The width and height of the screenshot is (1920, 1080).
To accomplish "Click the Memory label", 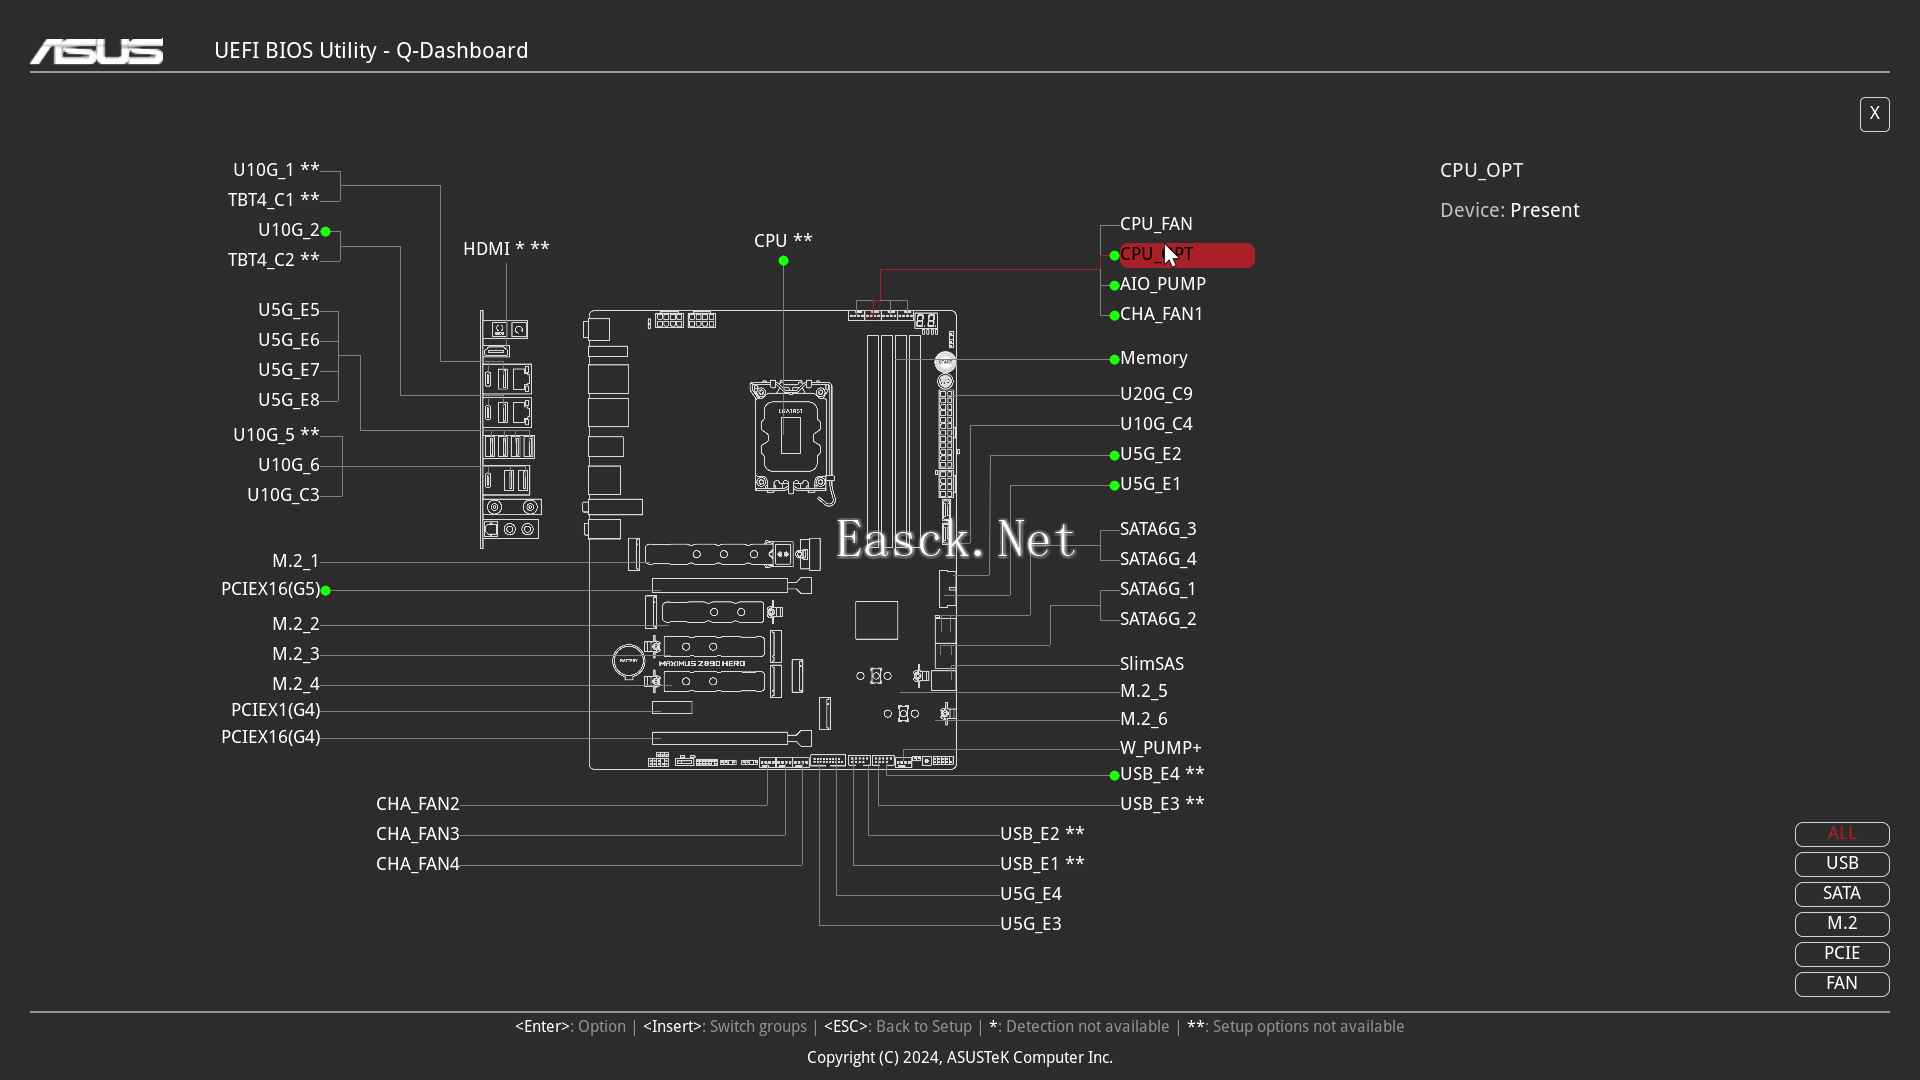I will tap(1154, 358).
